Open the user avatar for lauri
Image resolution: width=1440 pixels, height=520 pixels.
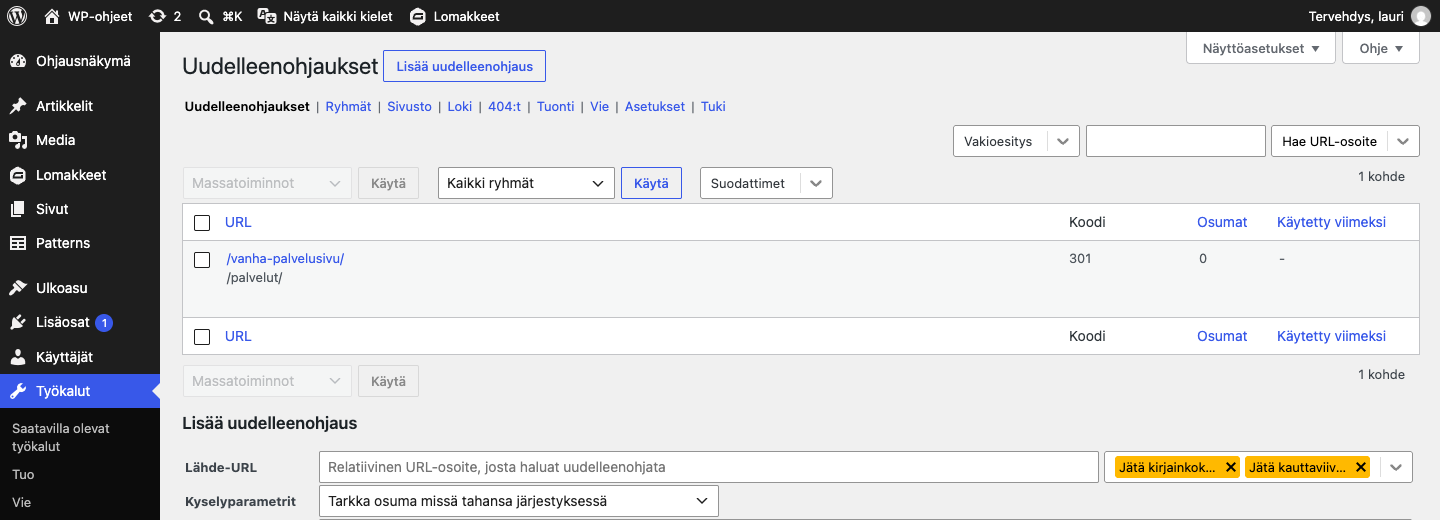(1420, 16)
